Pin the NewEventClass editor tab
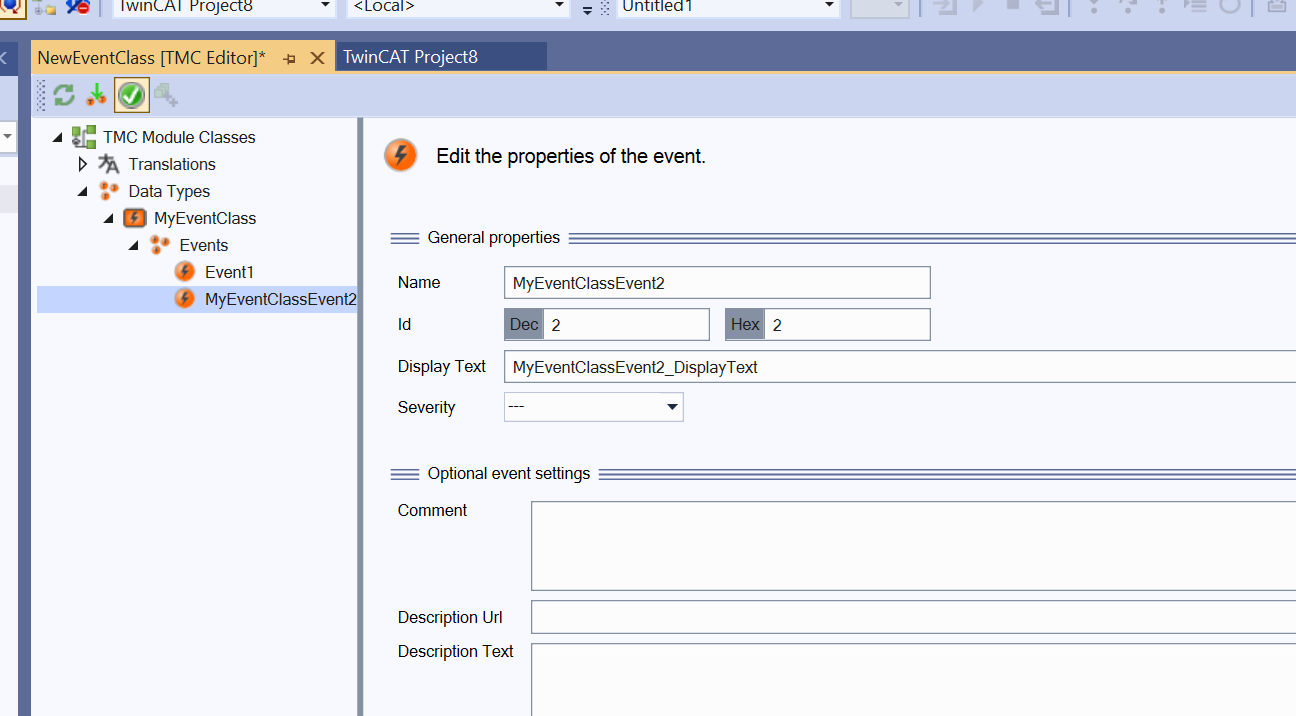1296x716 pixels. click(290, 59)
